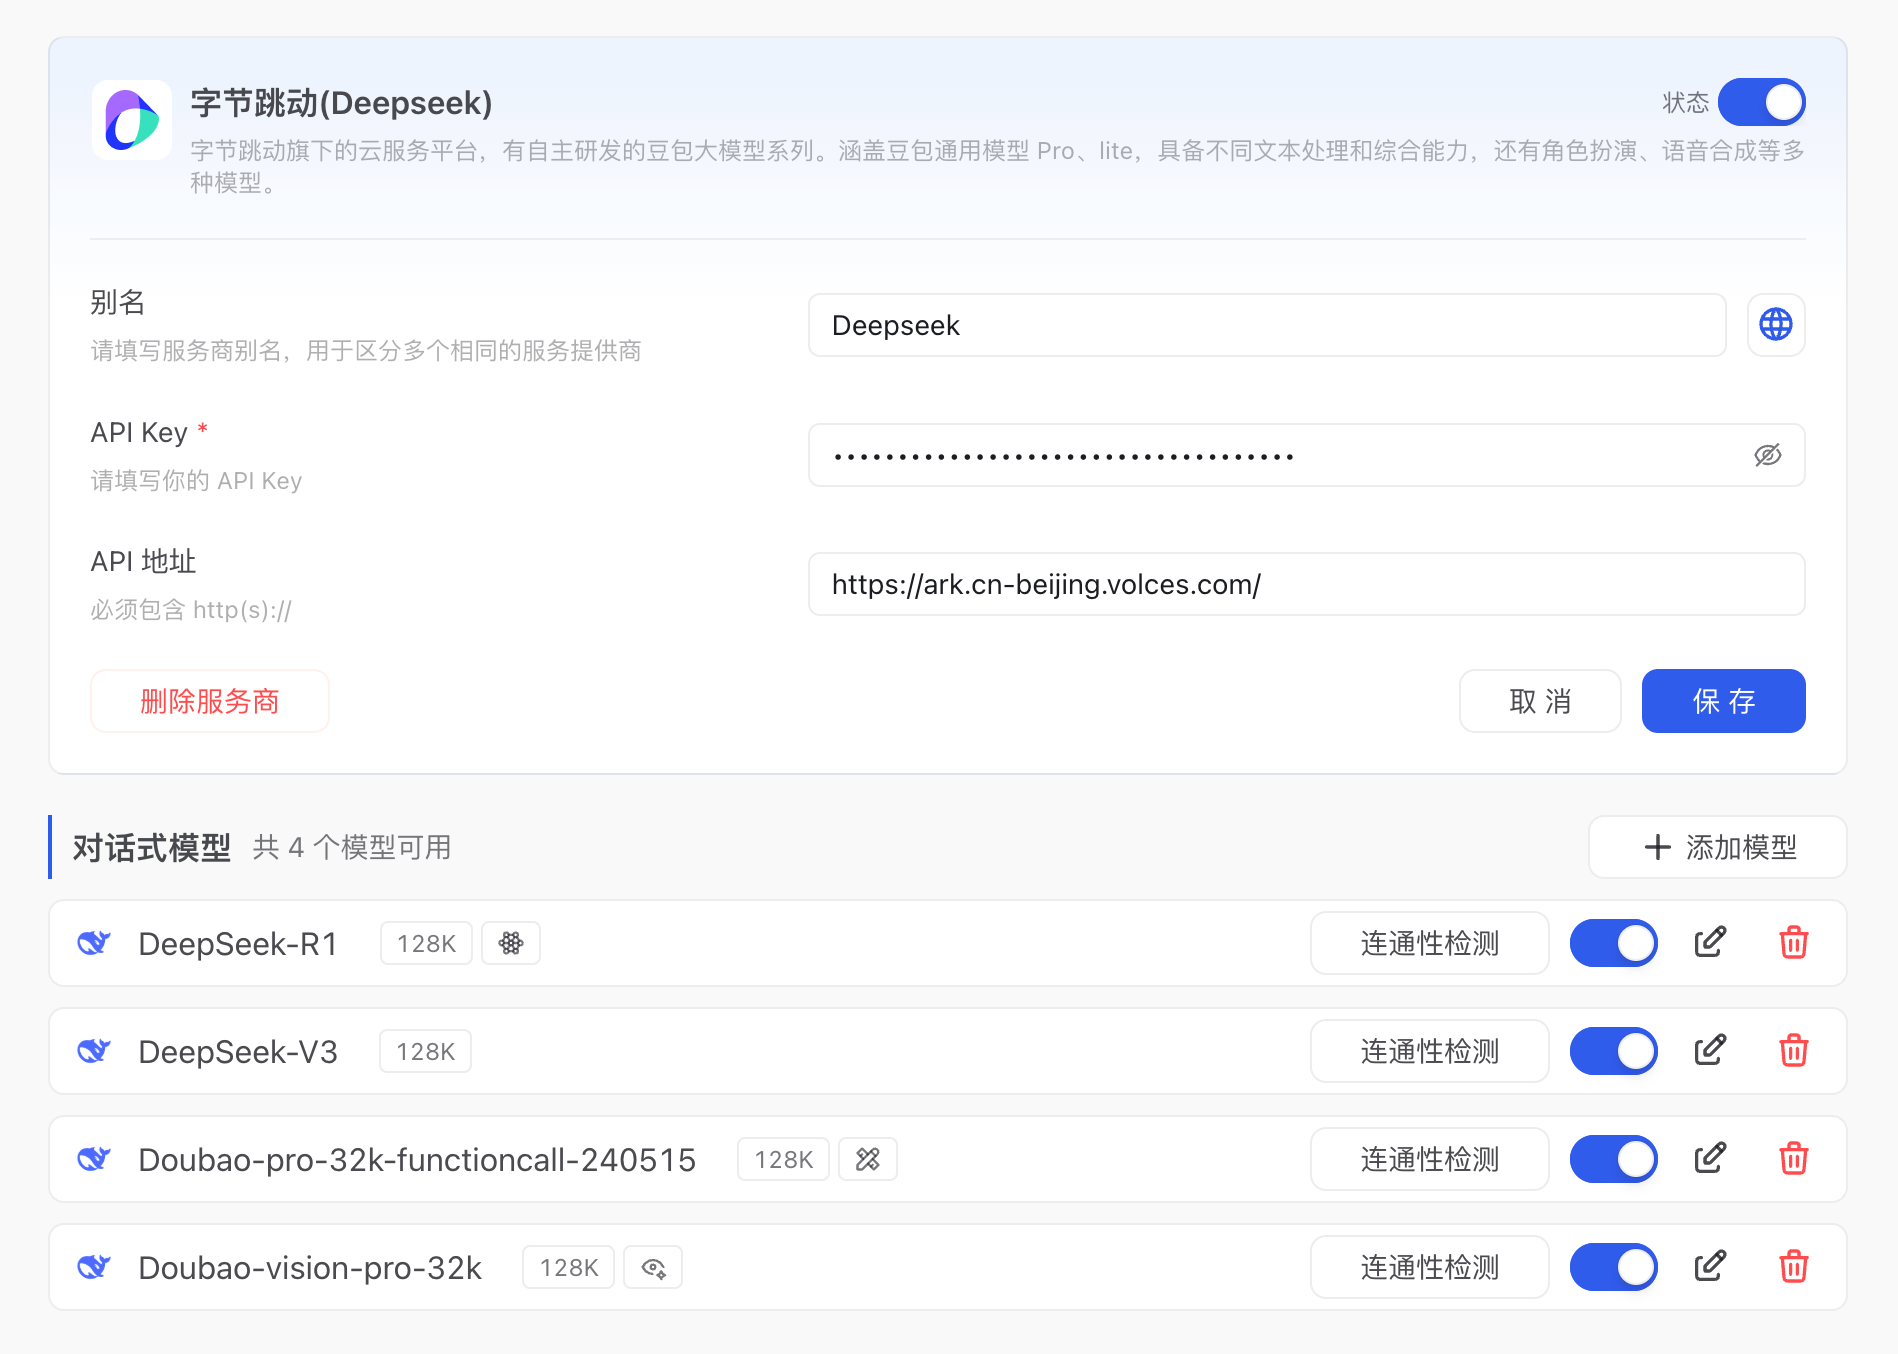
Task: Toggle Doubao-vision-pro-32k model off
Action: (x=1614, y=1267)
